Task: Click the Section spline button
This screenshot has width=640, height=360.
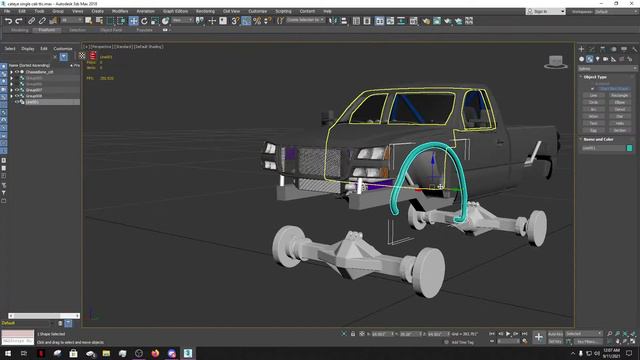Action: click(x=620, y=131)
